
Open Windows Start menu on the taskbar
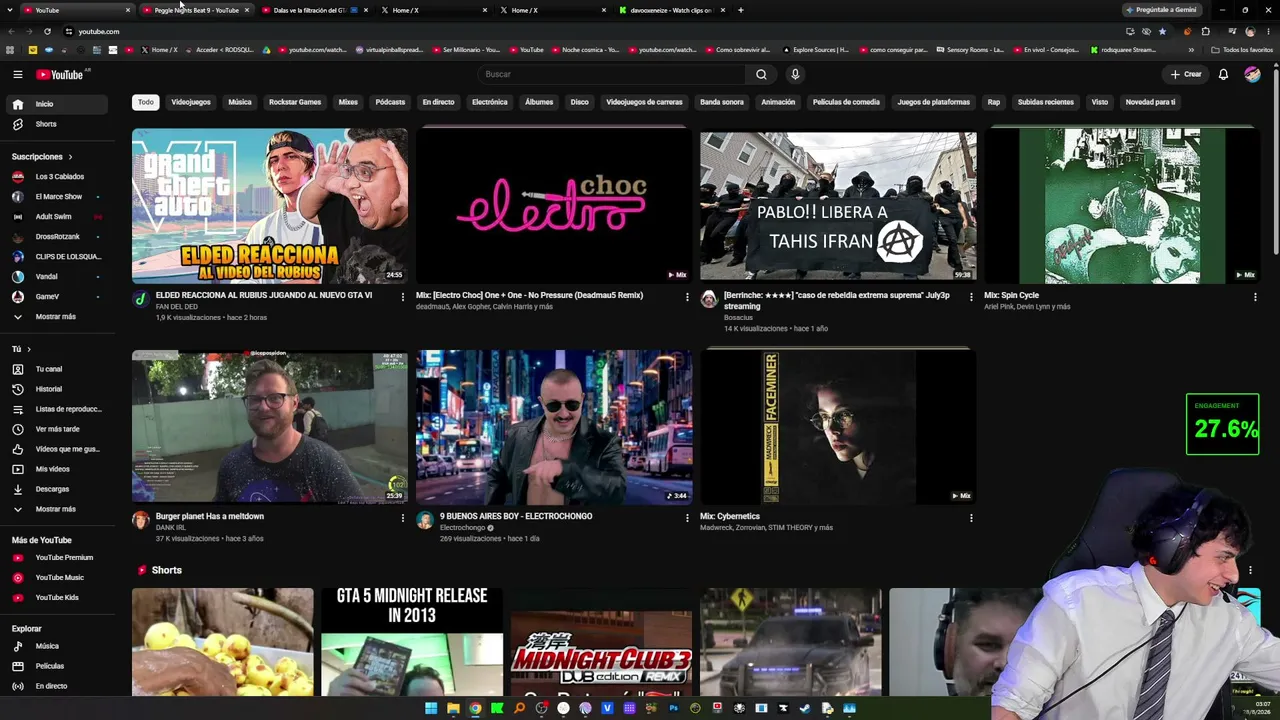point(431,708)
